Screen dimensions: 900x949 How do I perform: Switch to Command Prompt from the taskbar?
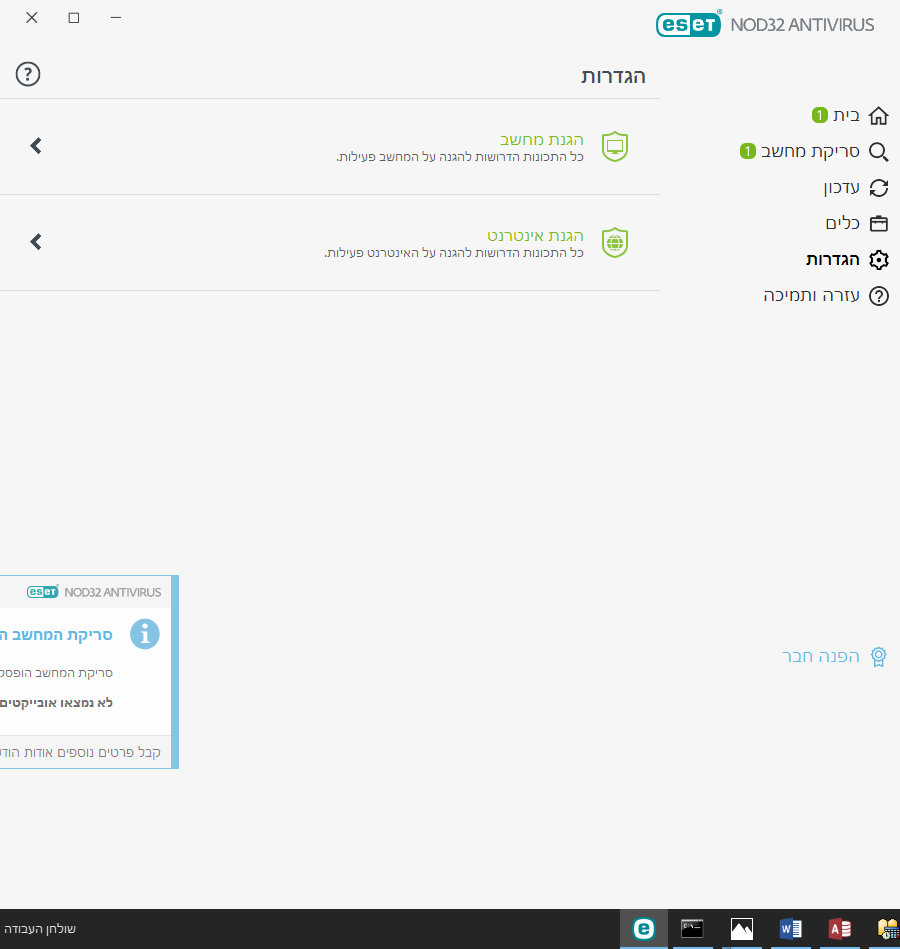coord(692,928)
